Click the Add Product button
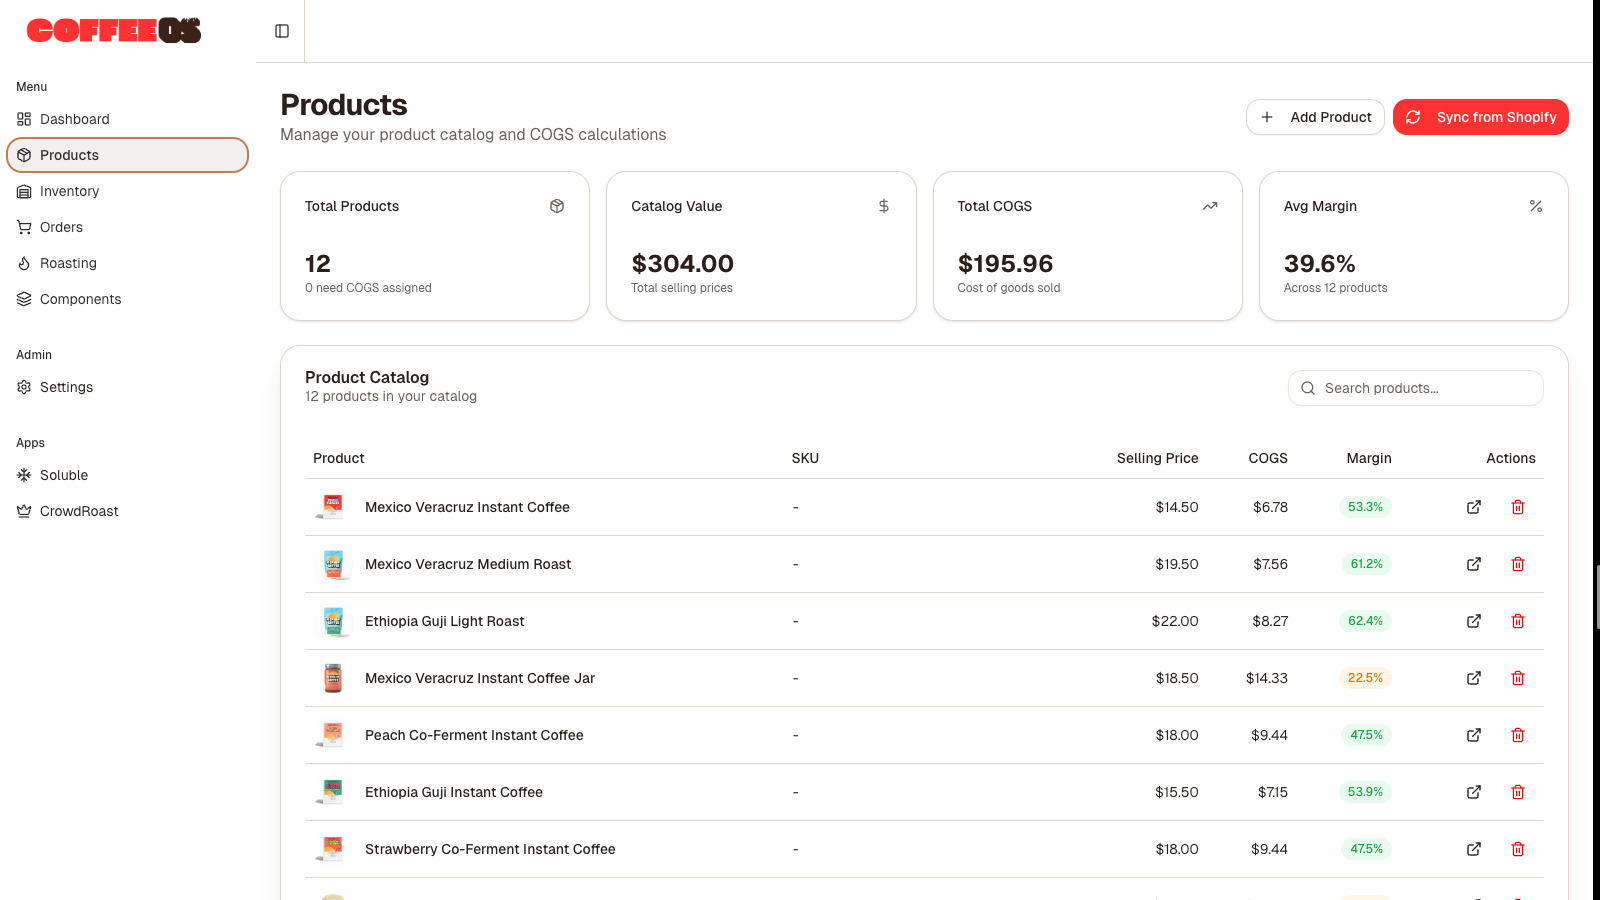1600x900 pixels. 1315,117
